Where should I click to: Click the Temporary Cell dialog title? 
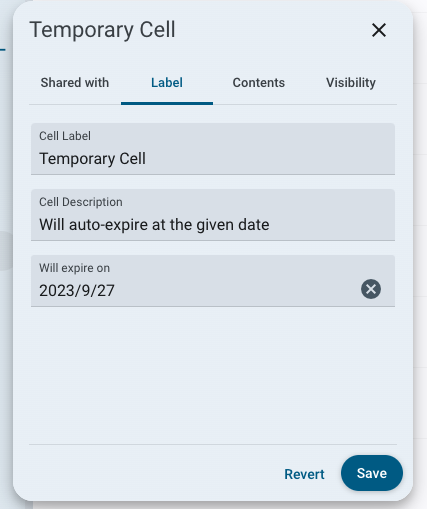click(102, 30)
